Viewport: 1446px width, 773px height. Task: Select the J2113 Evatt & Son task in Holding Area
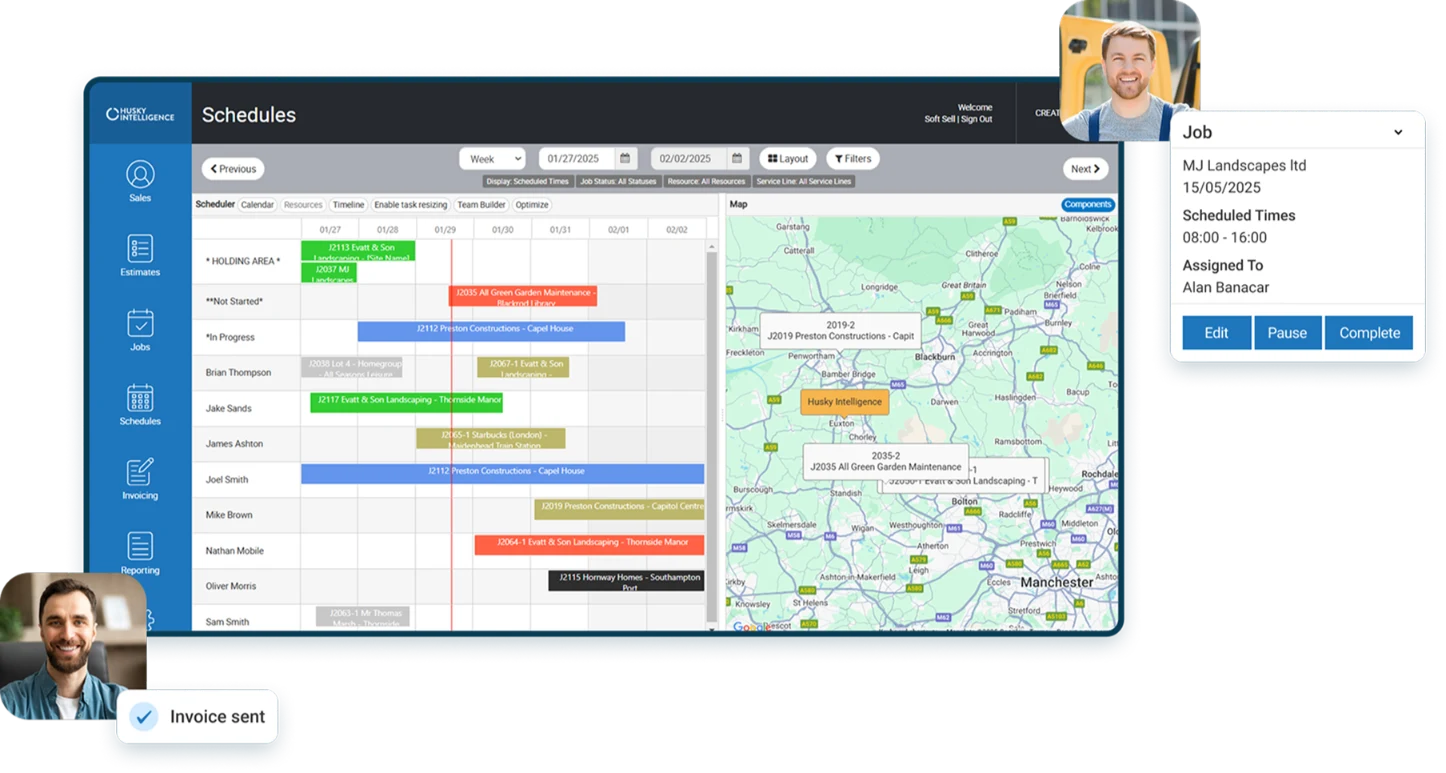point(358,251)
